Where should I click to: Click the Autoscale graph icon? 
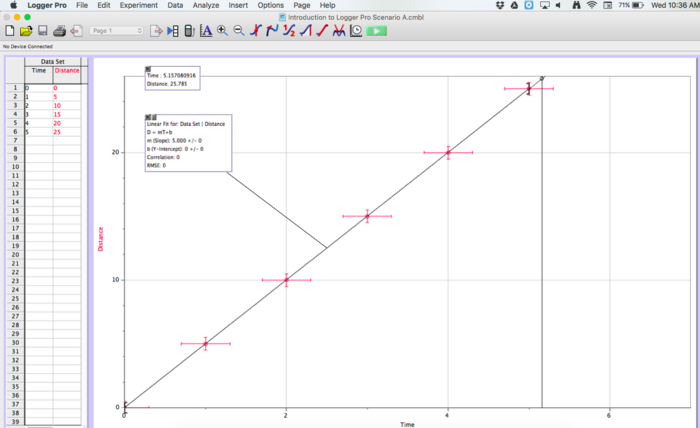click(205, 31)
